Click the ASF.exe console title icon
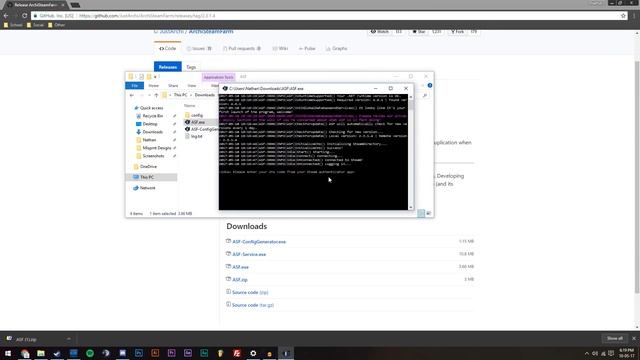Viewport: 640px width, 360px height. [225, 88]
